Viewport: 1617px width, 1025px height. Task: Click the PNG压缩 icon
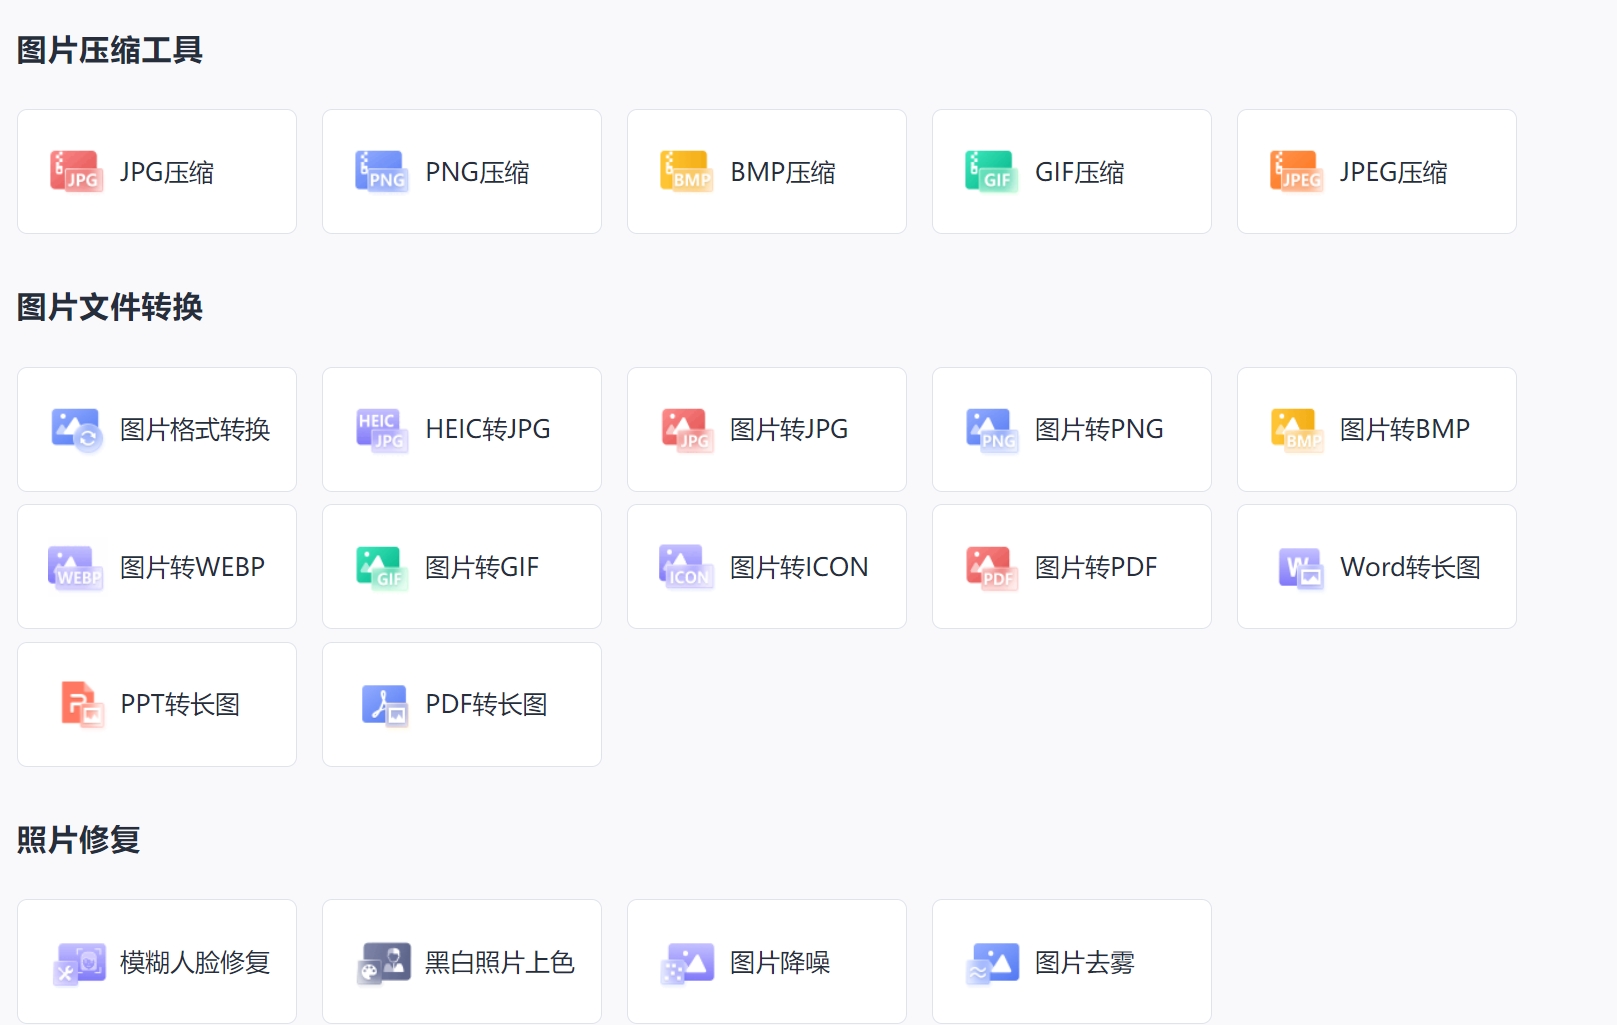(382, 172)
